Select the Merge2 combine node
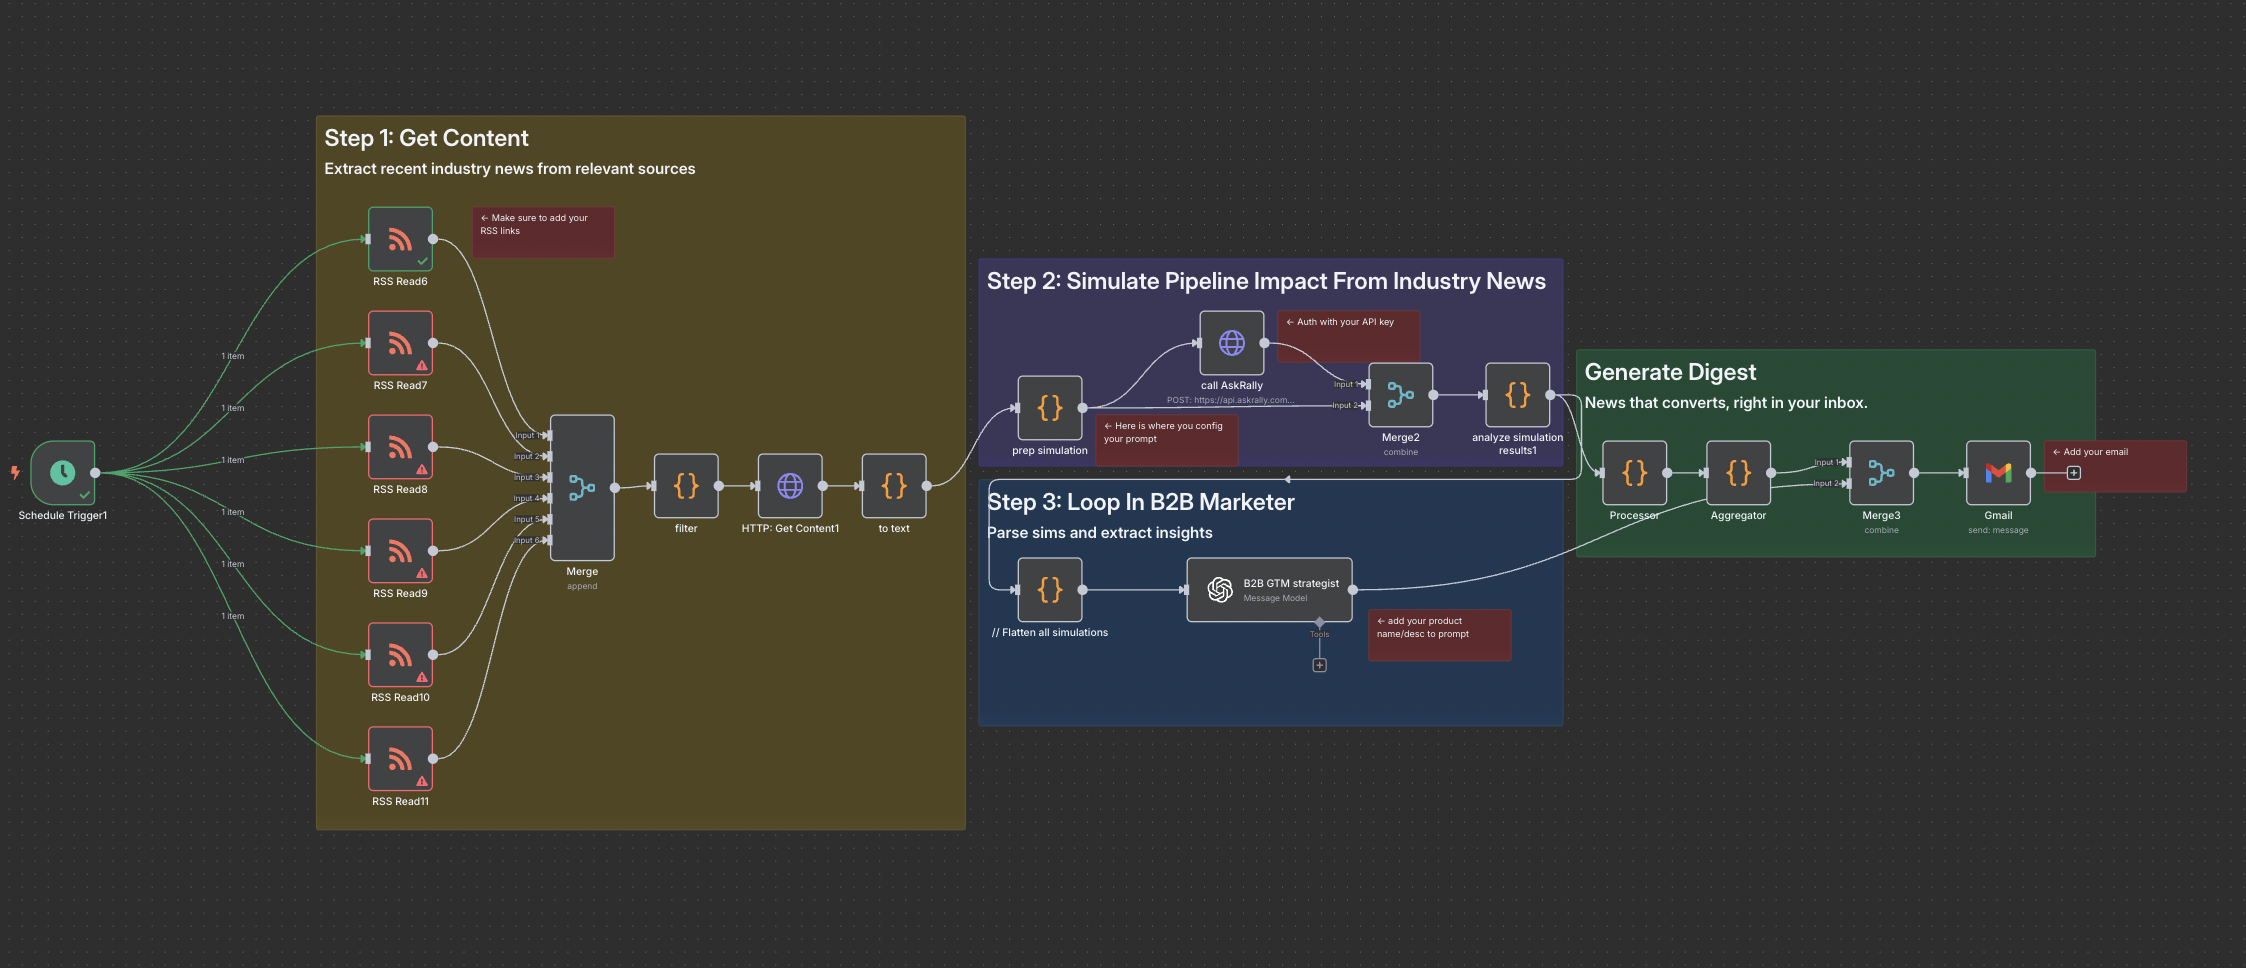Image resolution: width=2246 pixels, height=968 pixels. (x=1401, y=395)
